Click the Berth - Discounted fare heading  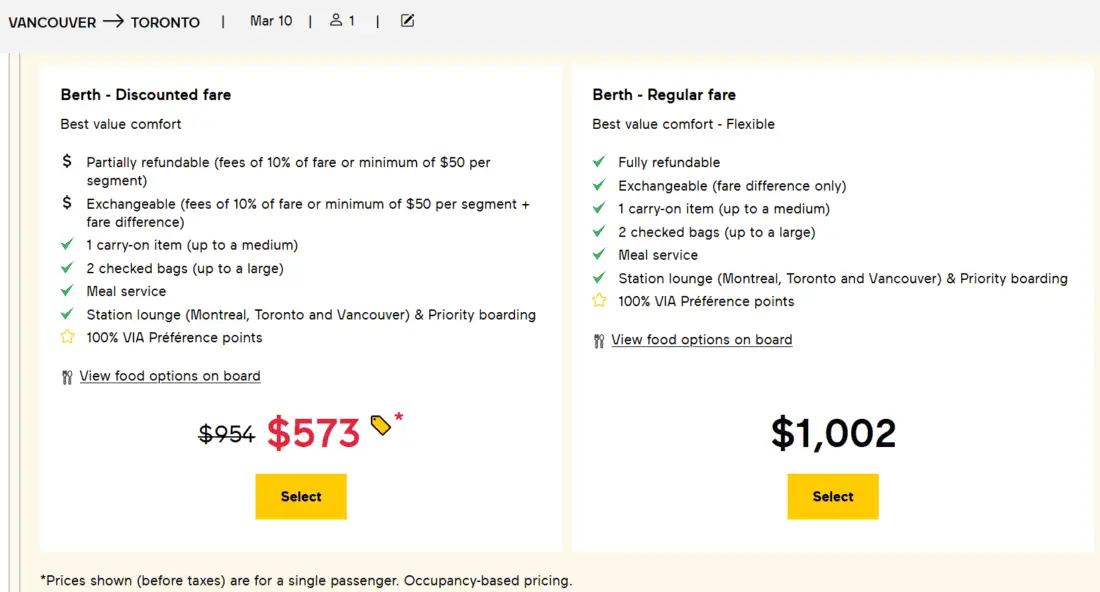click(x=146, y=95)
